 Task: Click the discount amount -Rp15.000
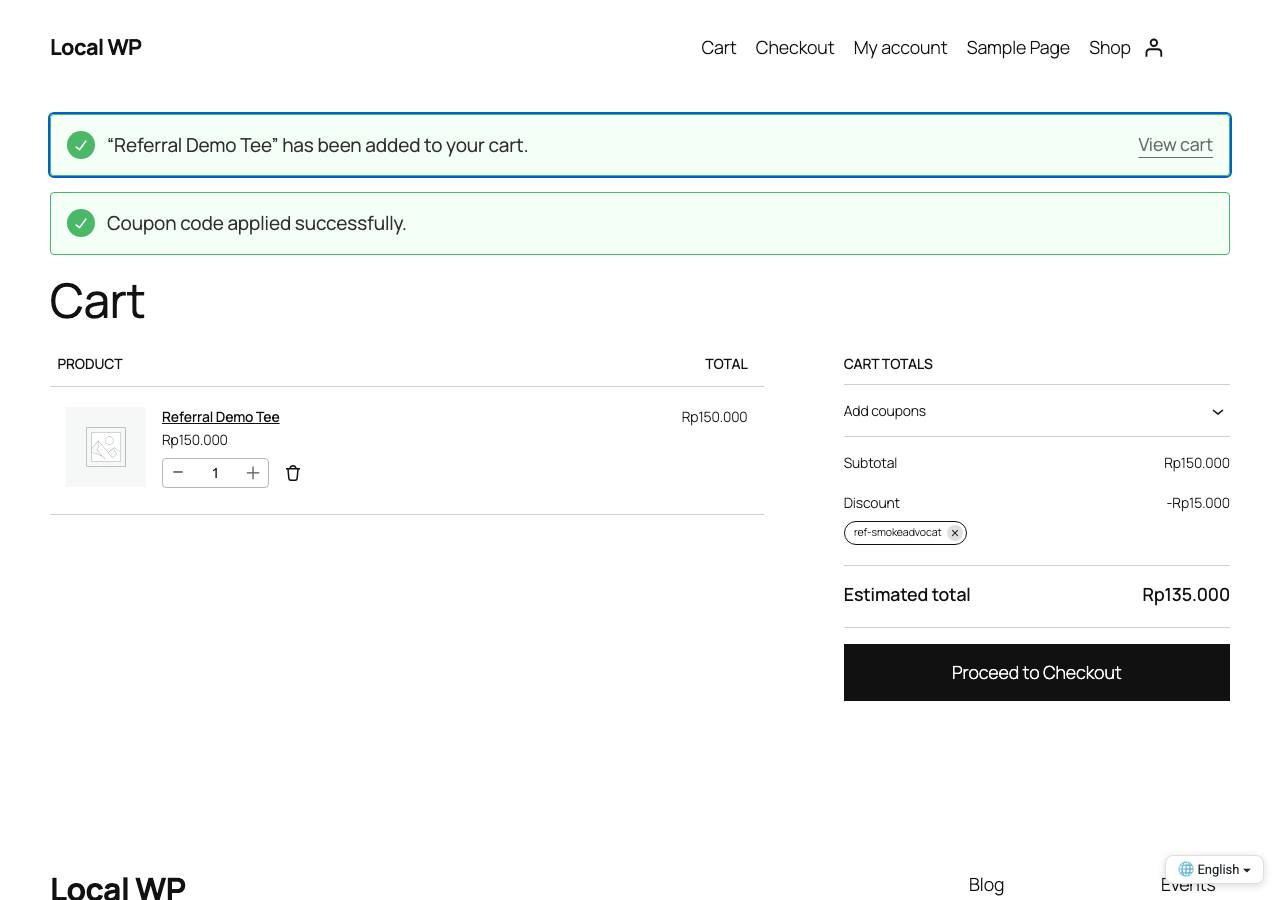point(1198,503)
